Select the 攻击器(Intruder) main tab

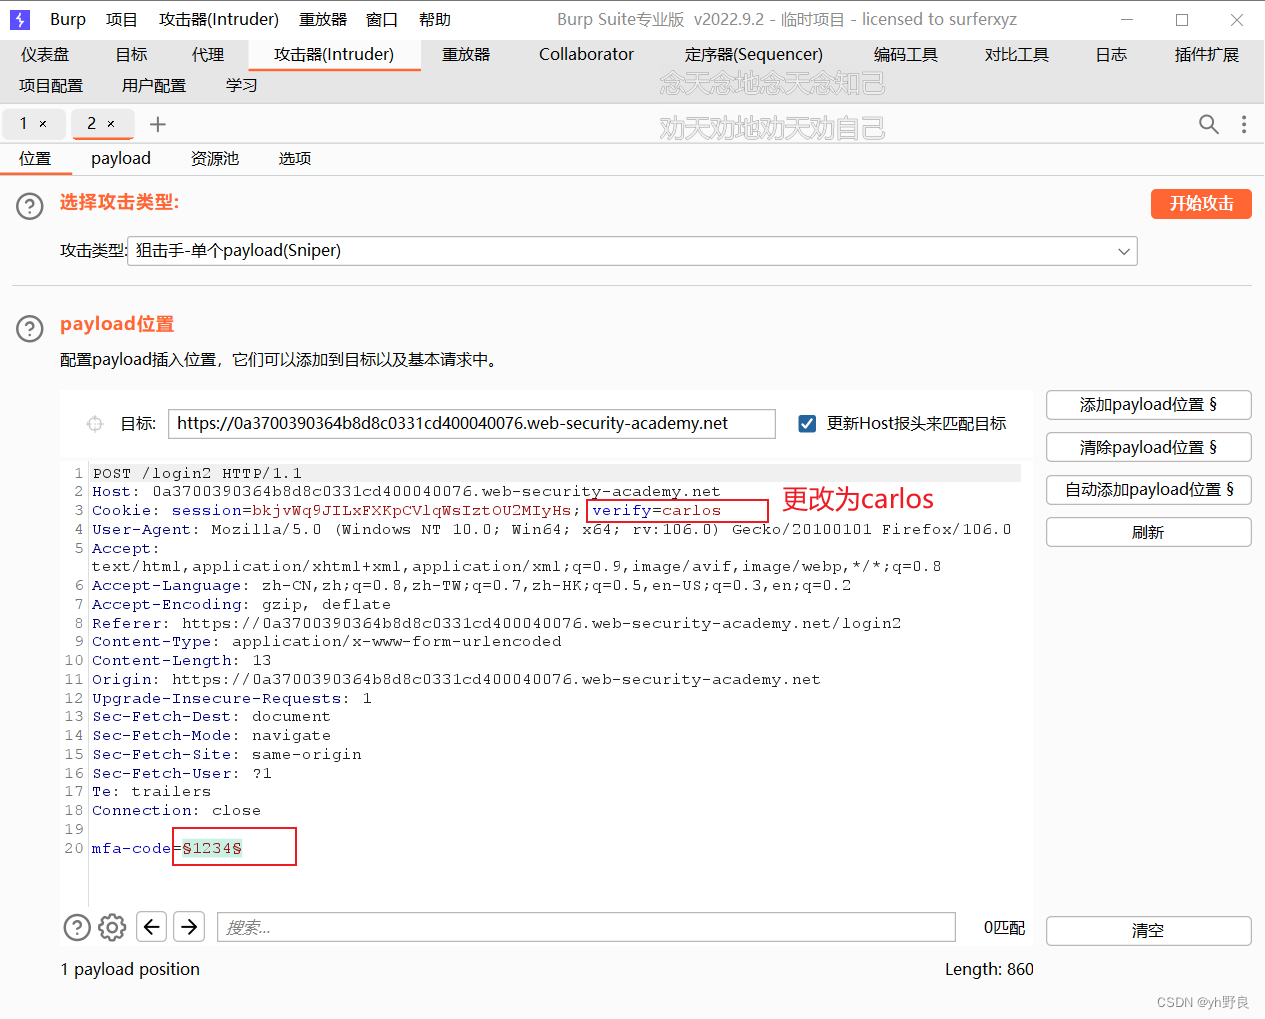pyautogui.click(x=334, y=55)
